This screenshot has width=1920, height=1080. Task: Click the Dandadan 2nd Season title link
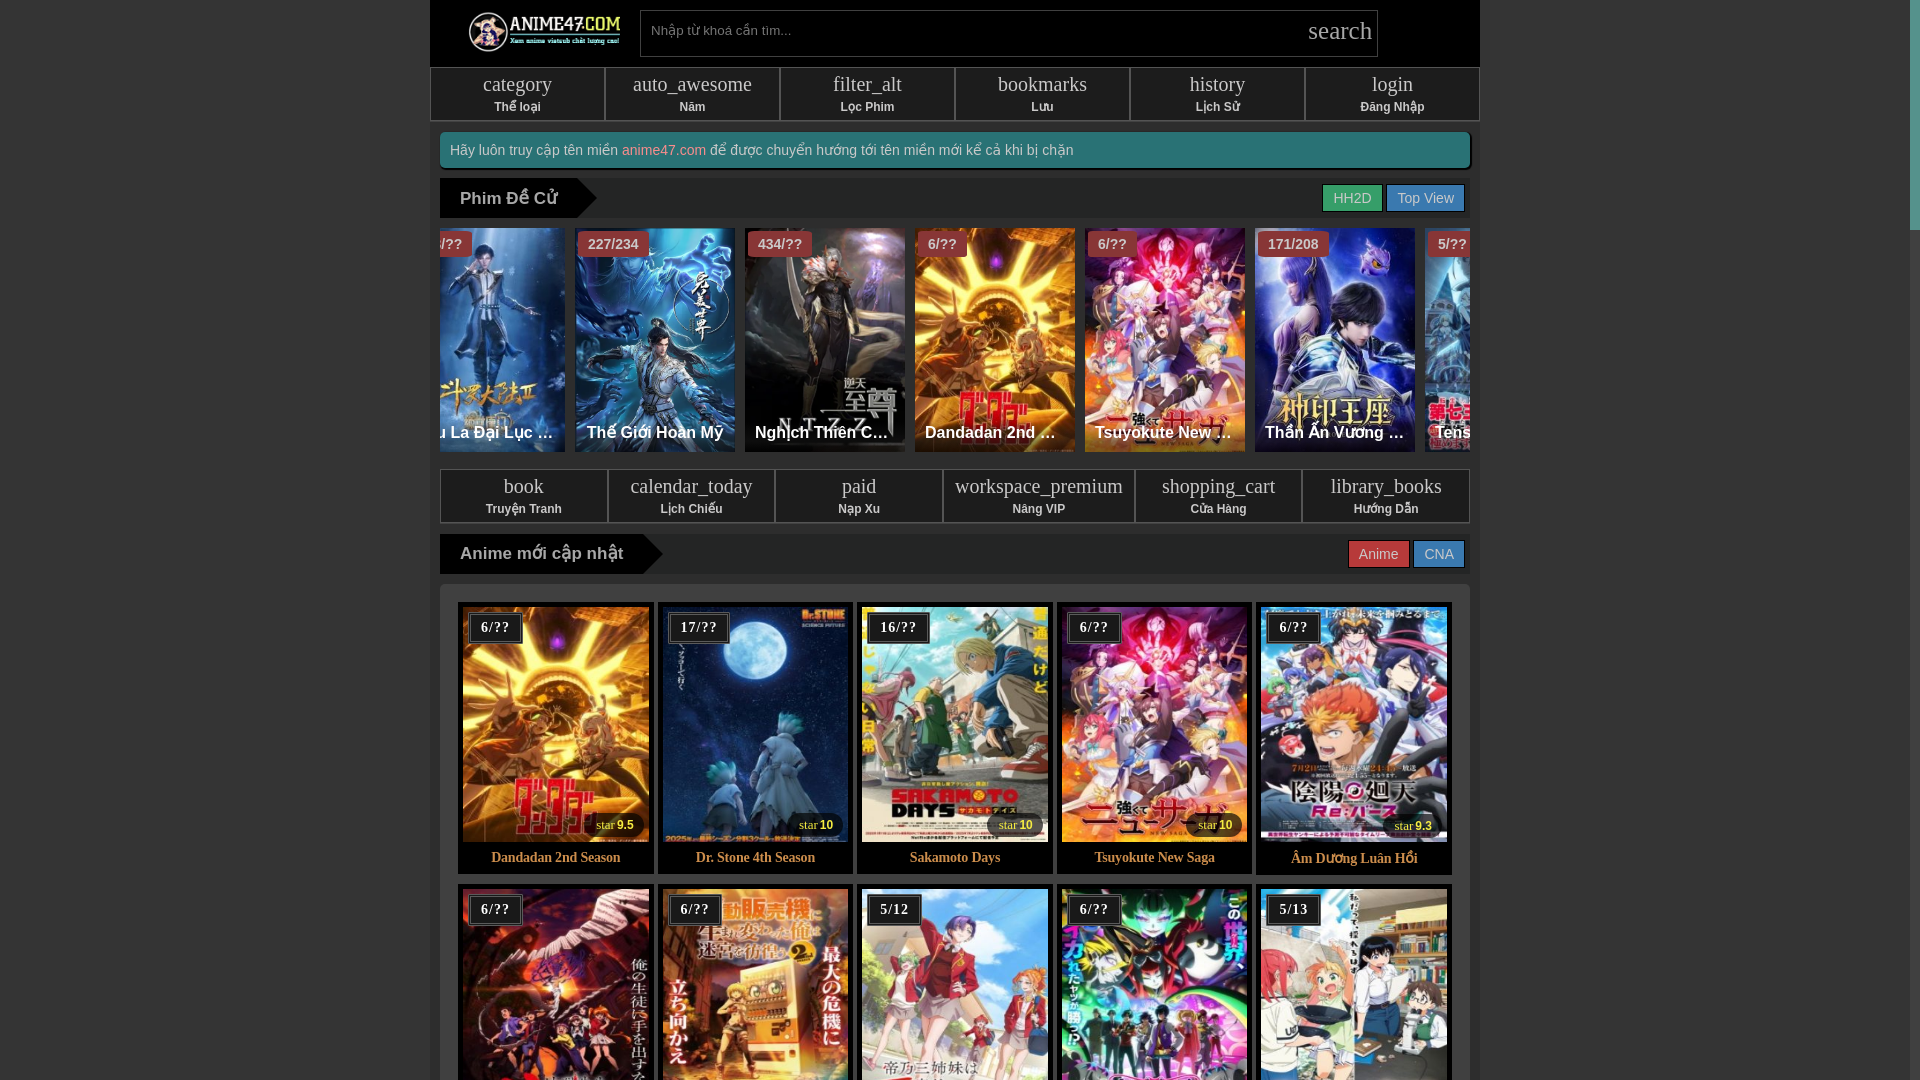(x=556, y=858)
